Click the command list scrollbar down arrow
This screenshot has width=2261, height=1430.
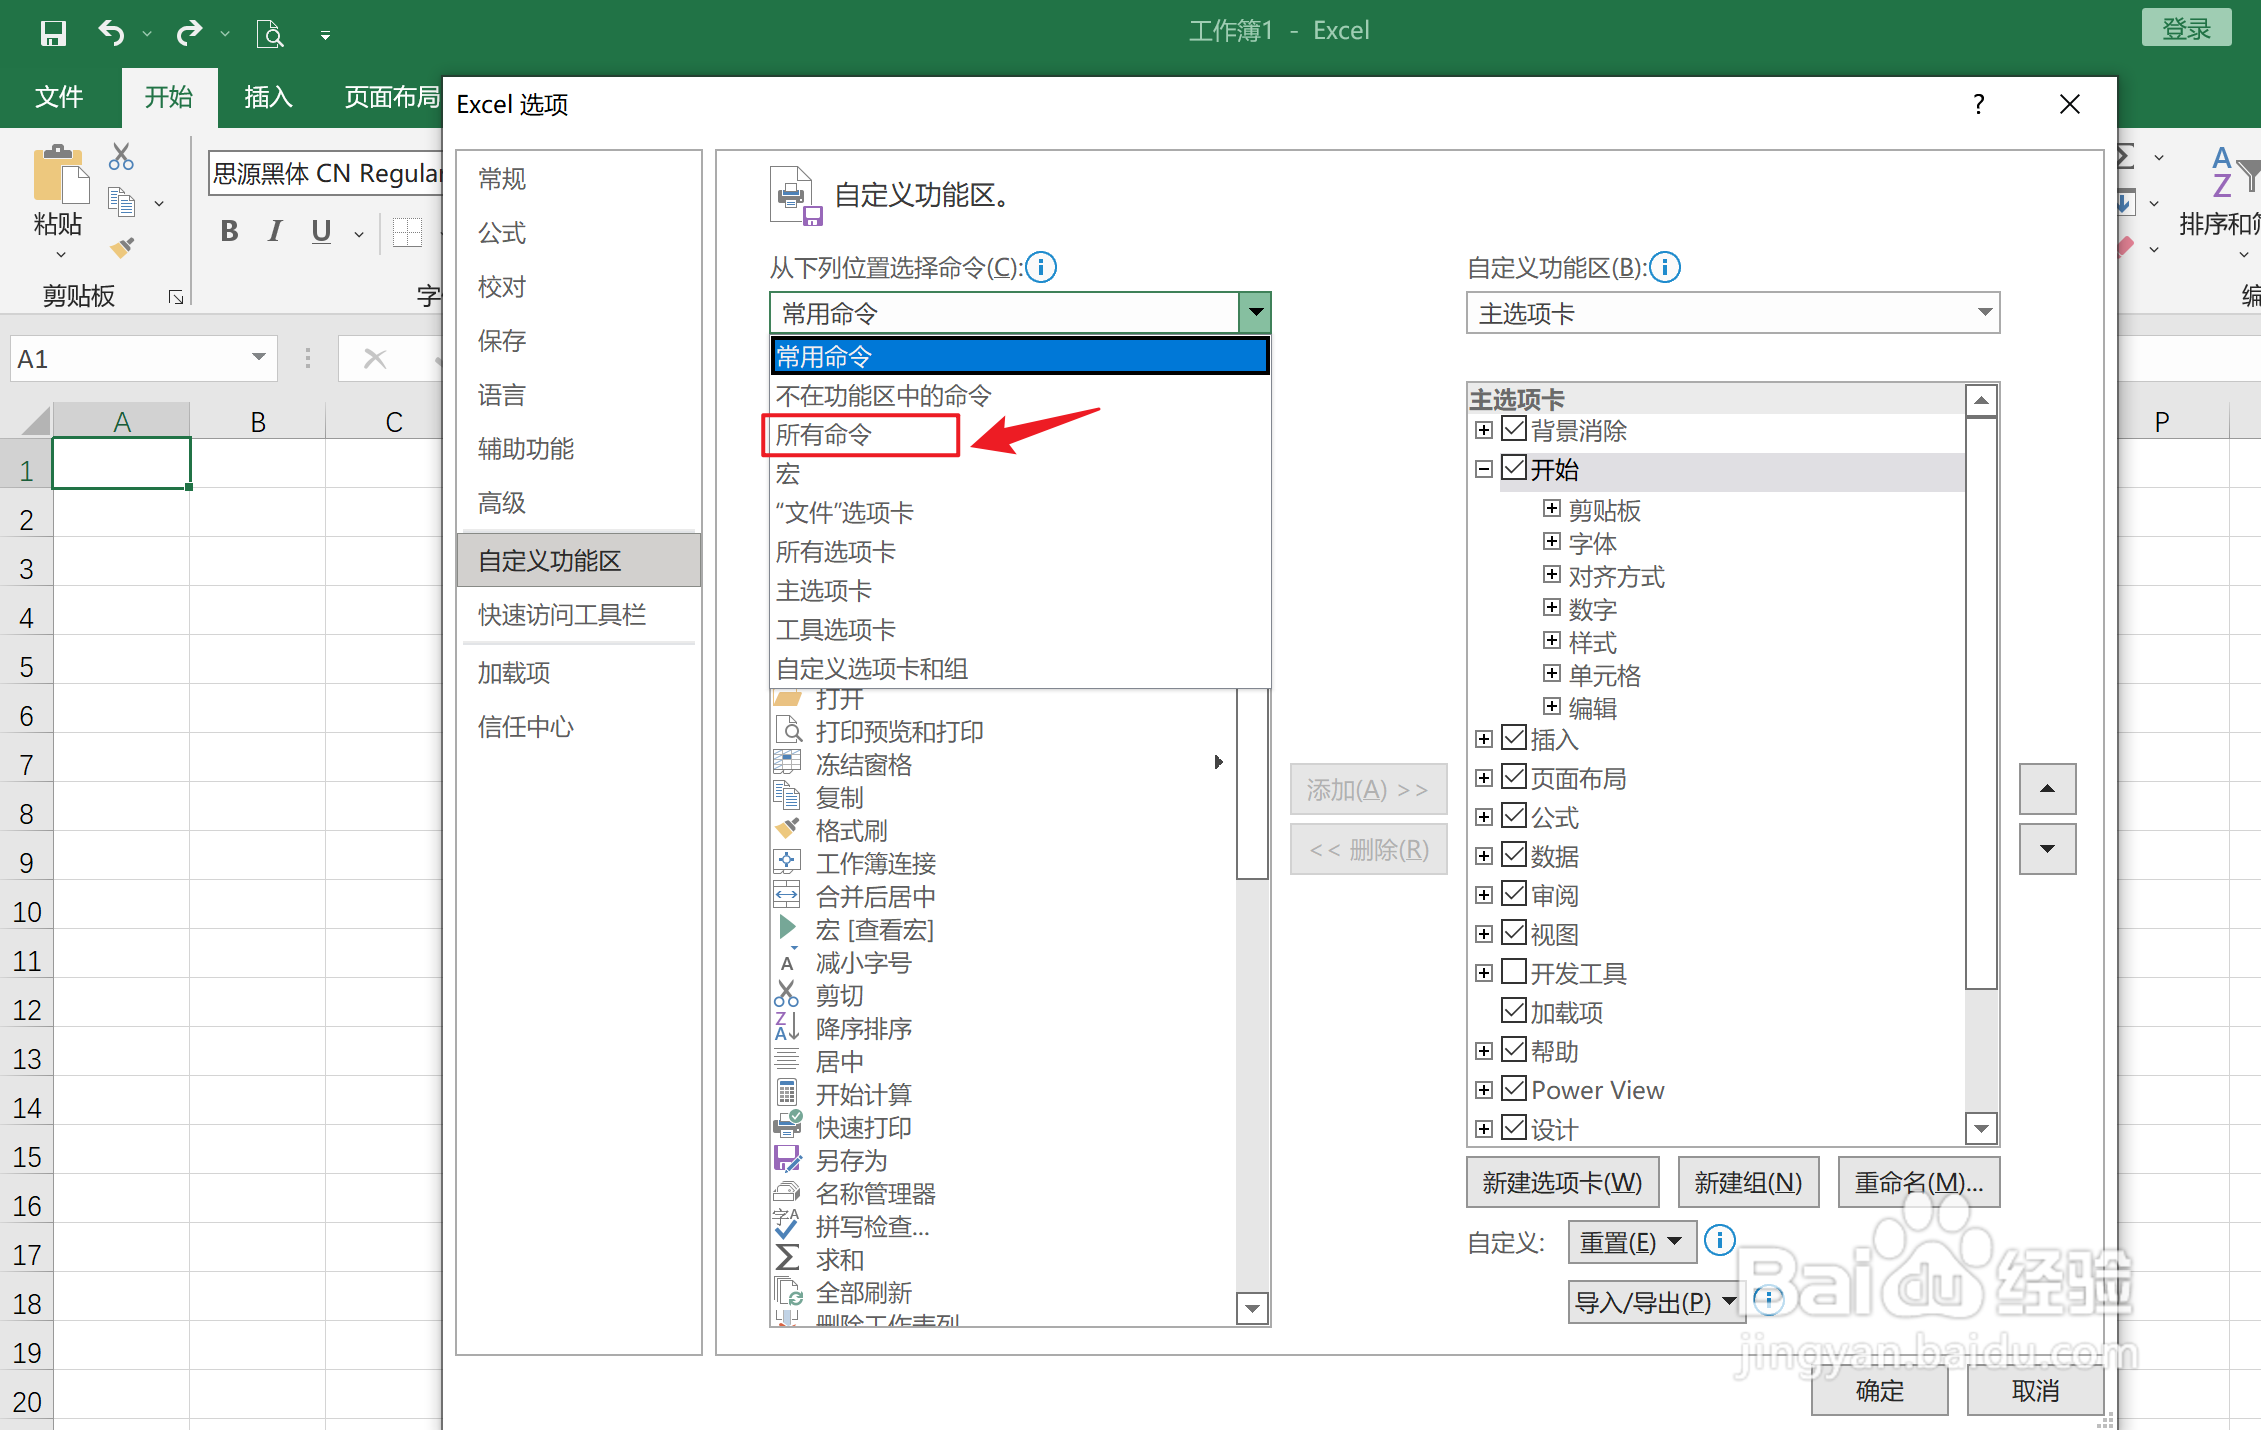1252,1308
